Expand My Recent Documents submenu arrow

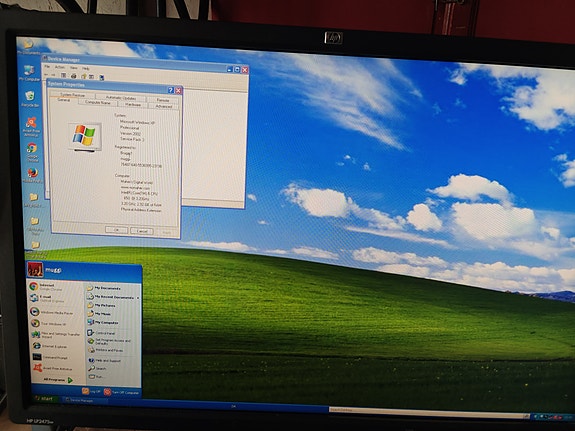(138, 297)
